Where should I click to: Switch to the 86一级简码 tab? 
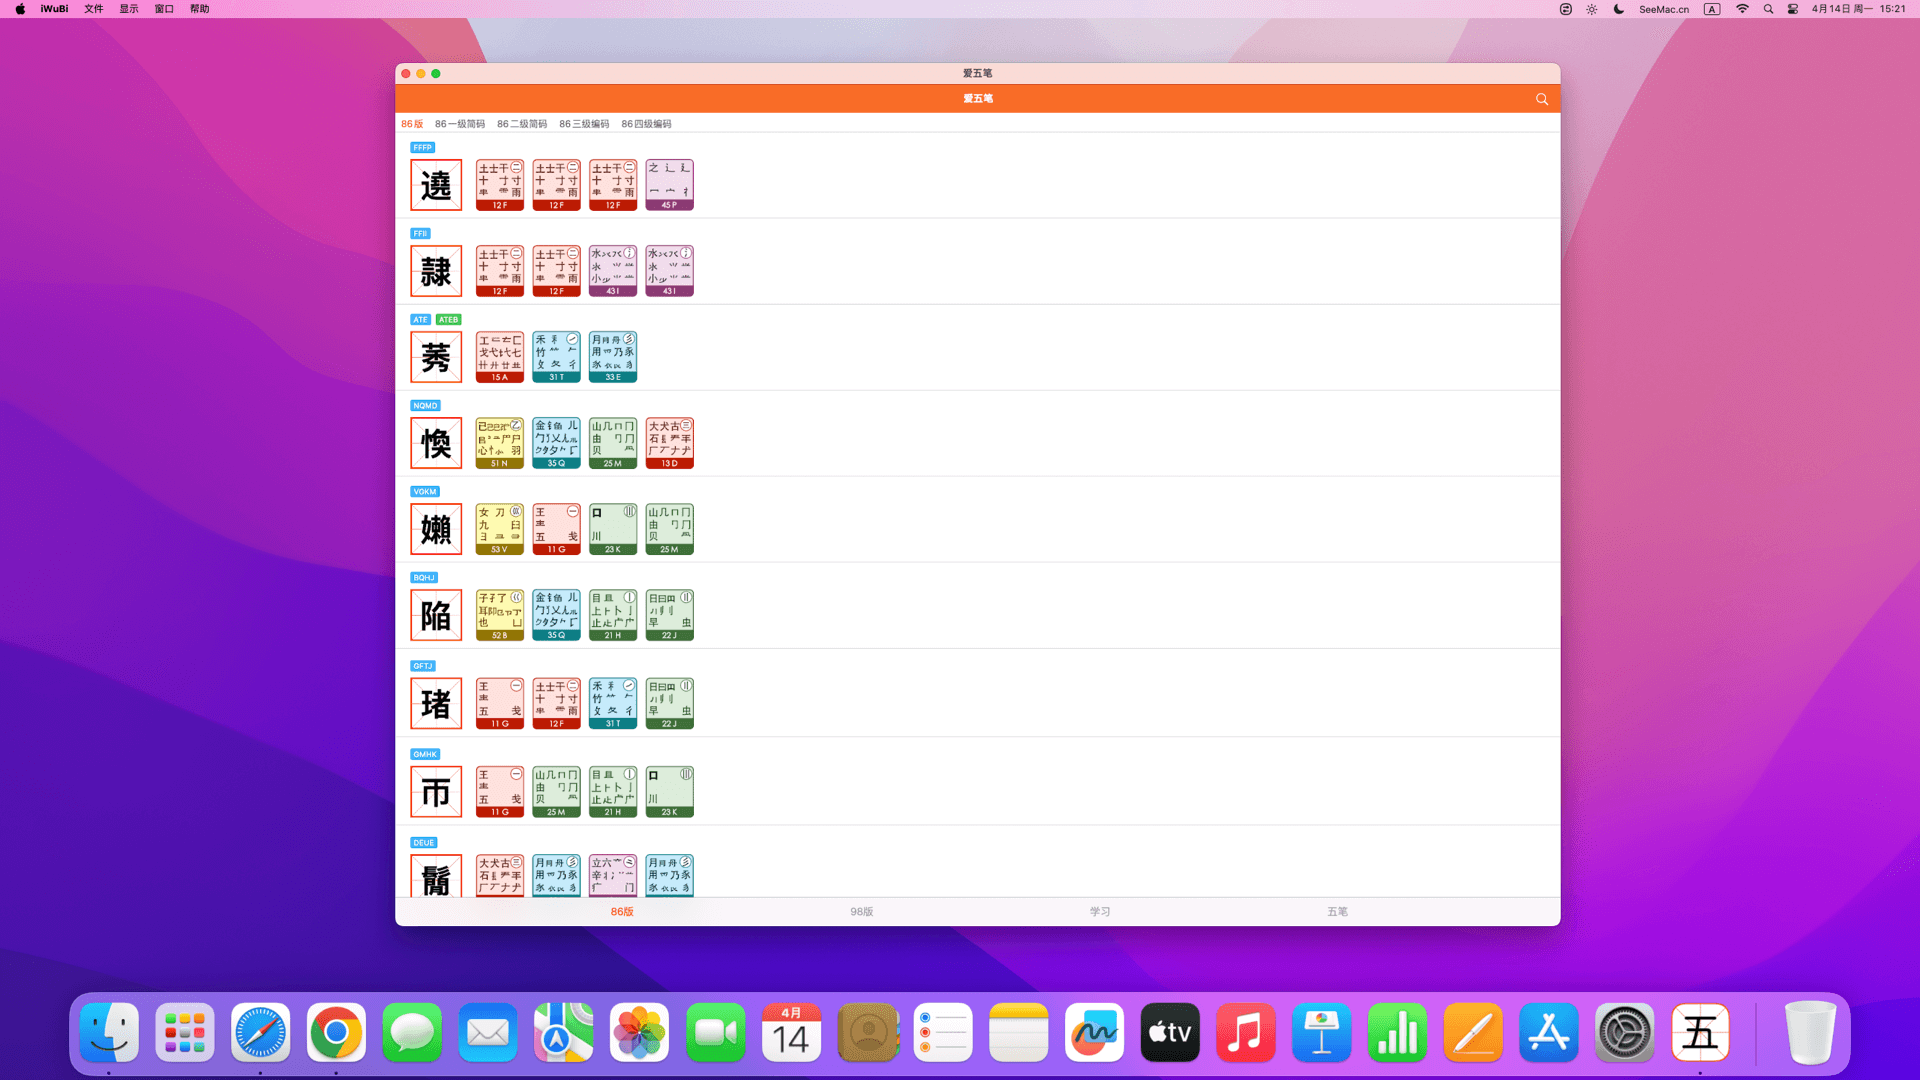pyautogui.click(x=459, y=124)
